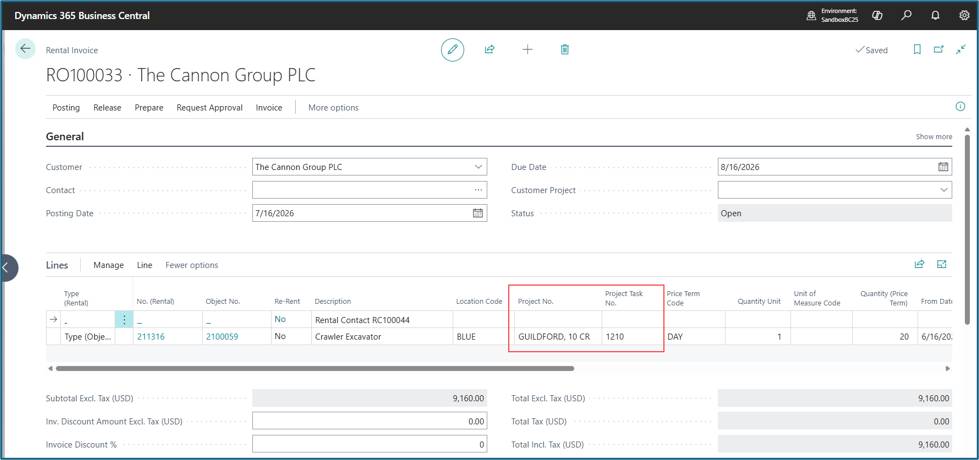Click the edit pencil icon

(x=452, y=49)
